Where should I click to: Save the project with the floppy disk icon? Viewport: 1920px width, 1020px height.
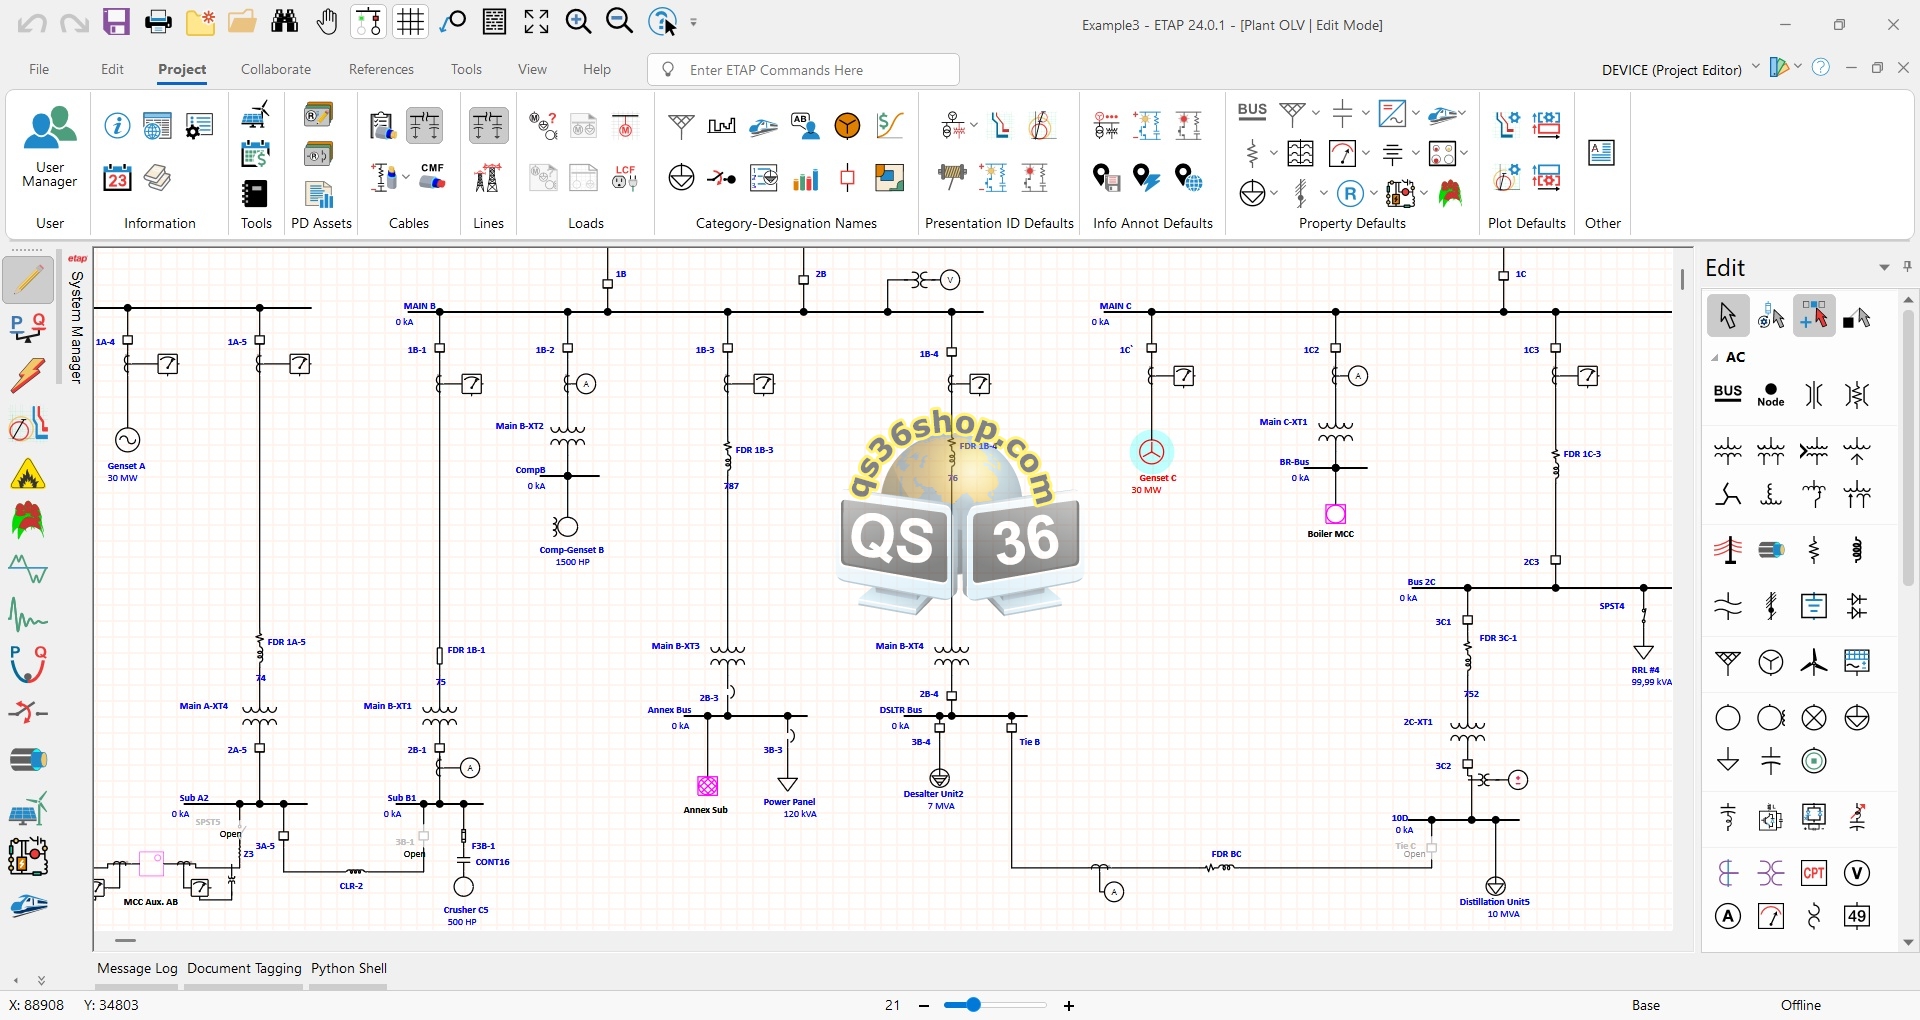click(x=117, y=22)
